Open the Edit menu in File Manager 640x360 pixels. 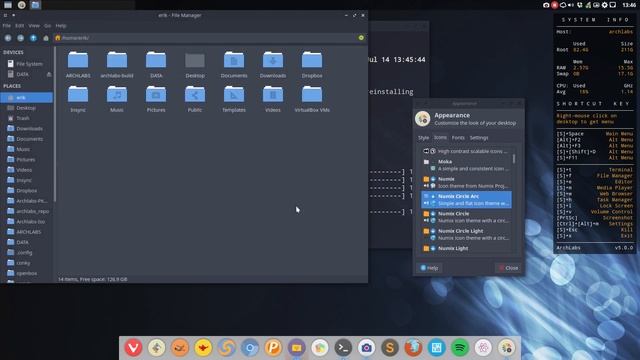[x=20, y=26]
